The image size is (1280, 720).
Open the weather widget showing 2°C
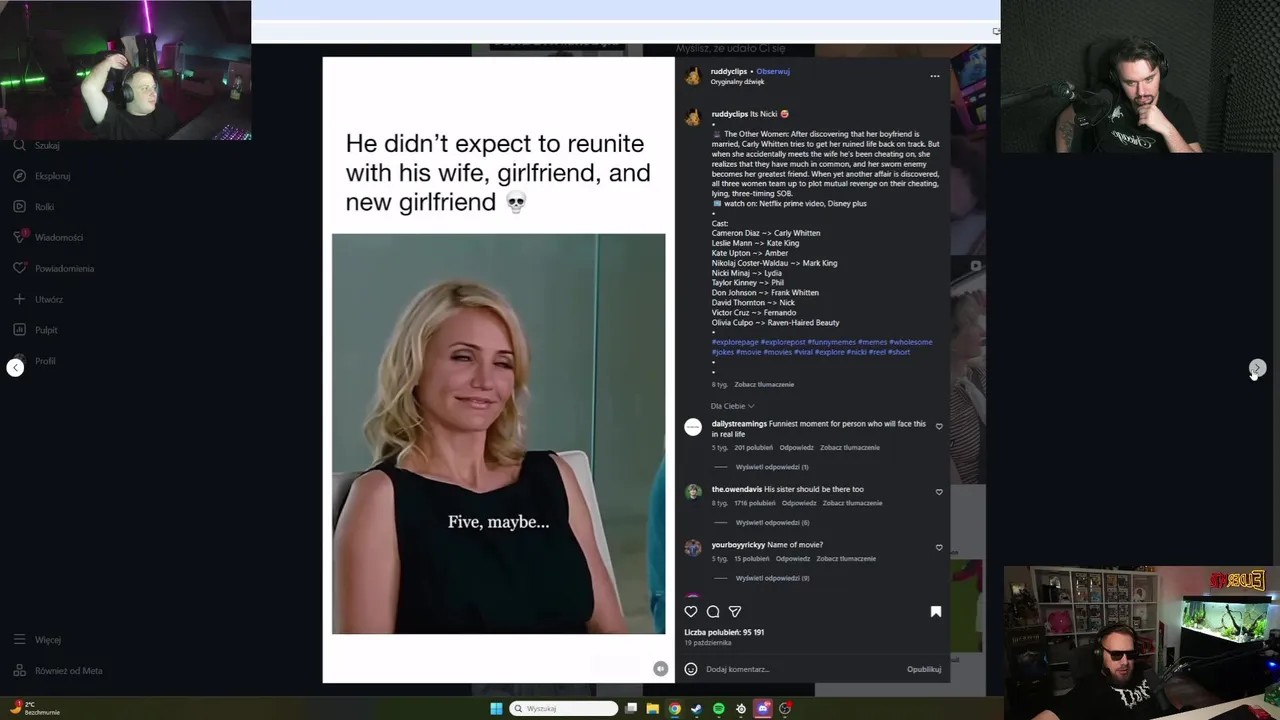36,708
